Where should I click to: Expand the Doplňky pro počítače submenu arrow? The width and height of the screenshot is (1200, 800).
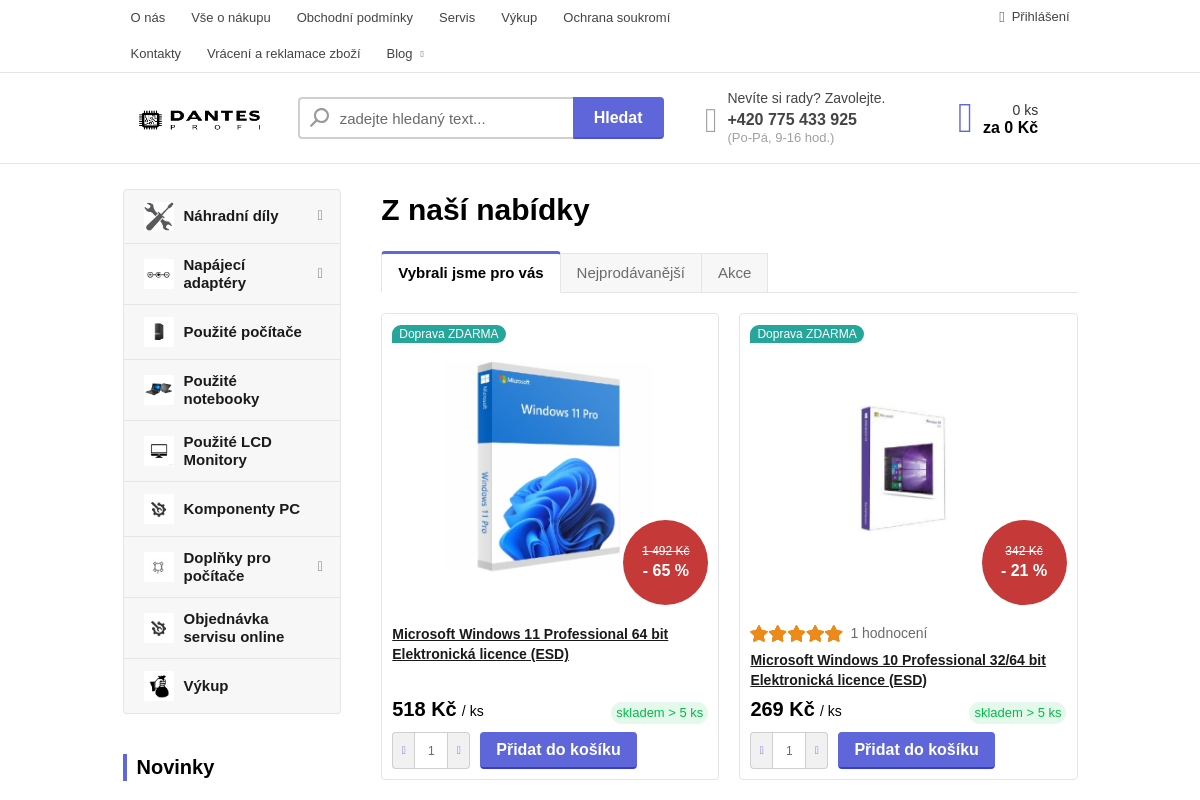[x=320, y=566]
